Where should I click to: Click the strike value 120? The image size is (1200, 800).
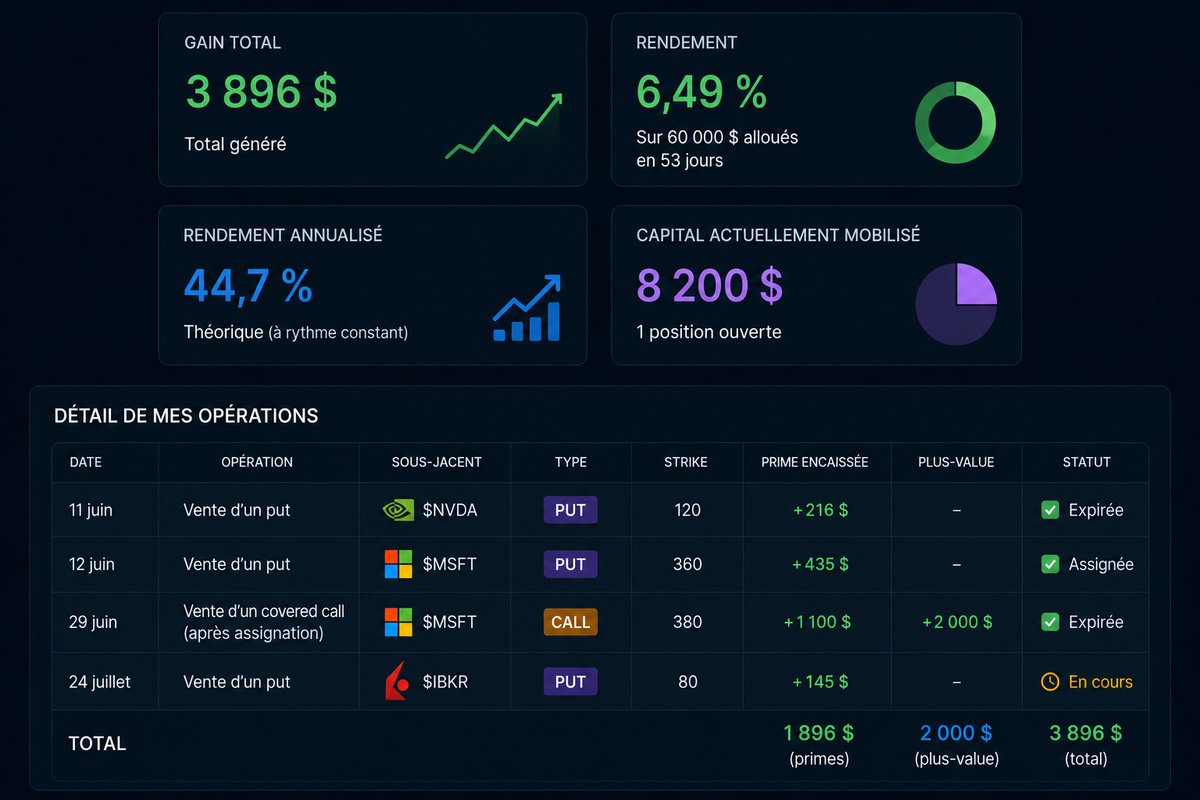(687, 510)
